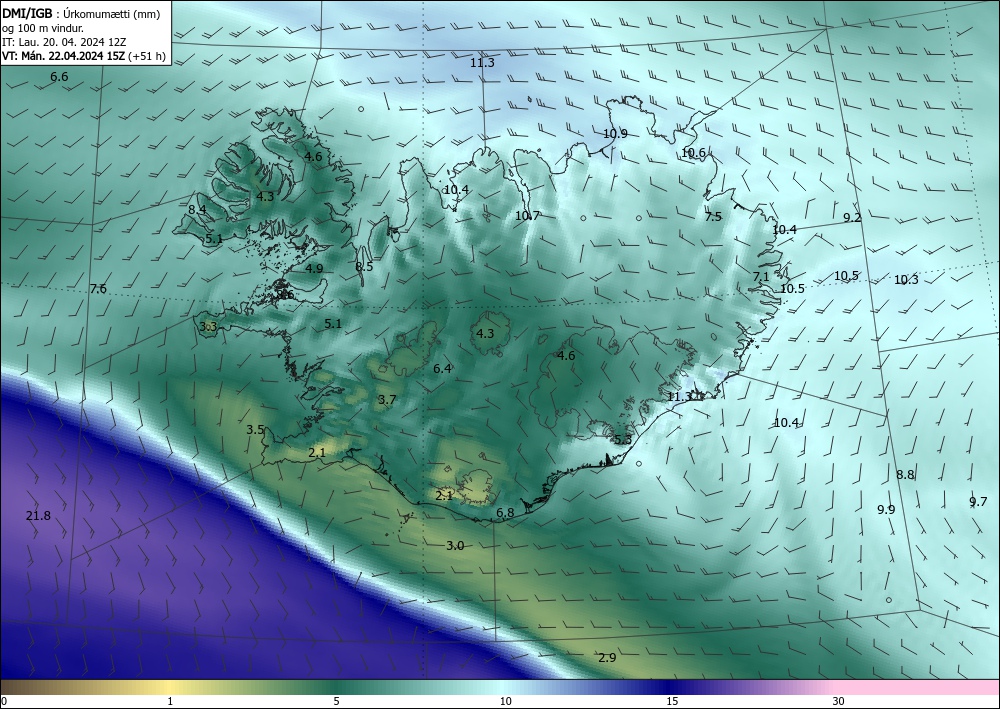Click the 4.9 value in west Iceland
Viewport: 1000px width, 709px height.
coord(314,268)
